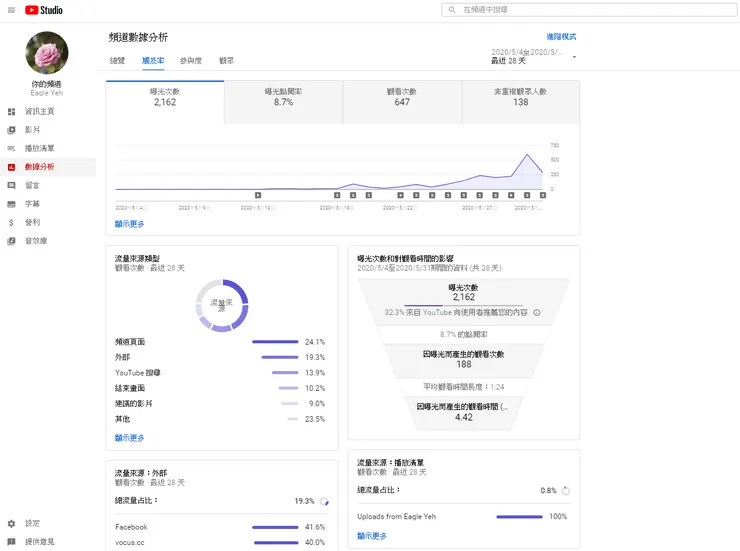Click the 頻道頁面 24.1% bar
740x551 pixels.
tap(275, 342)
